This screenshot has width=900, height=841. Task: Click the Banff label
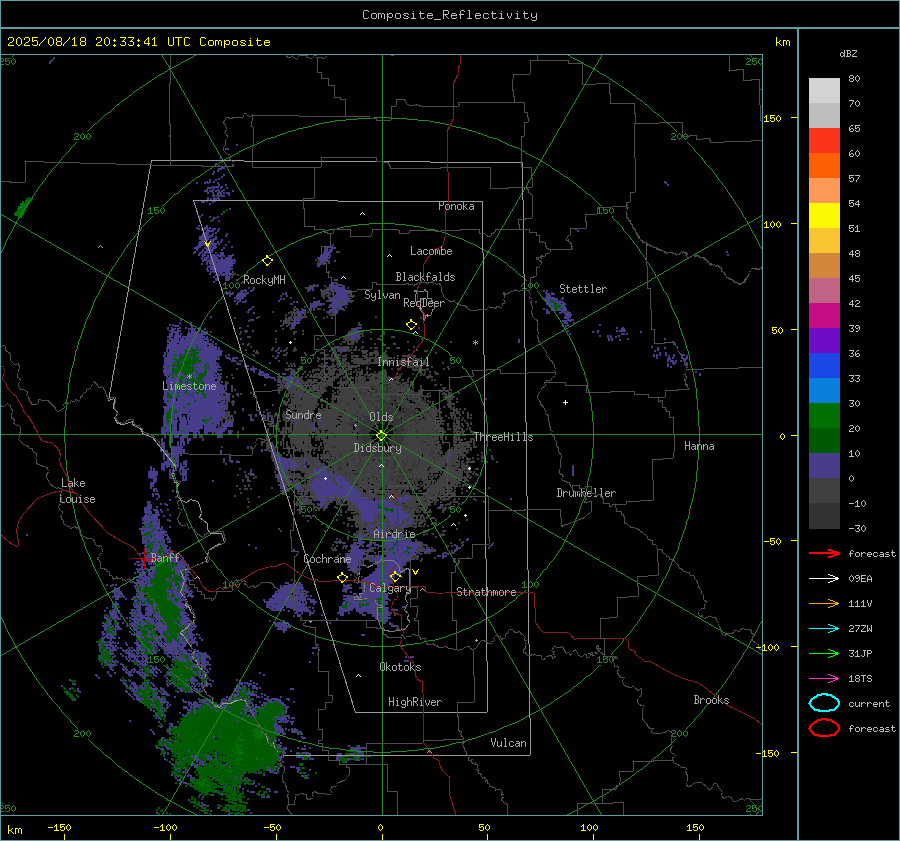[165, 558]
